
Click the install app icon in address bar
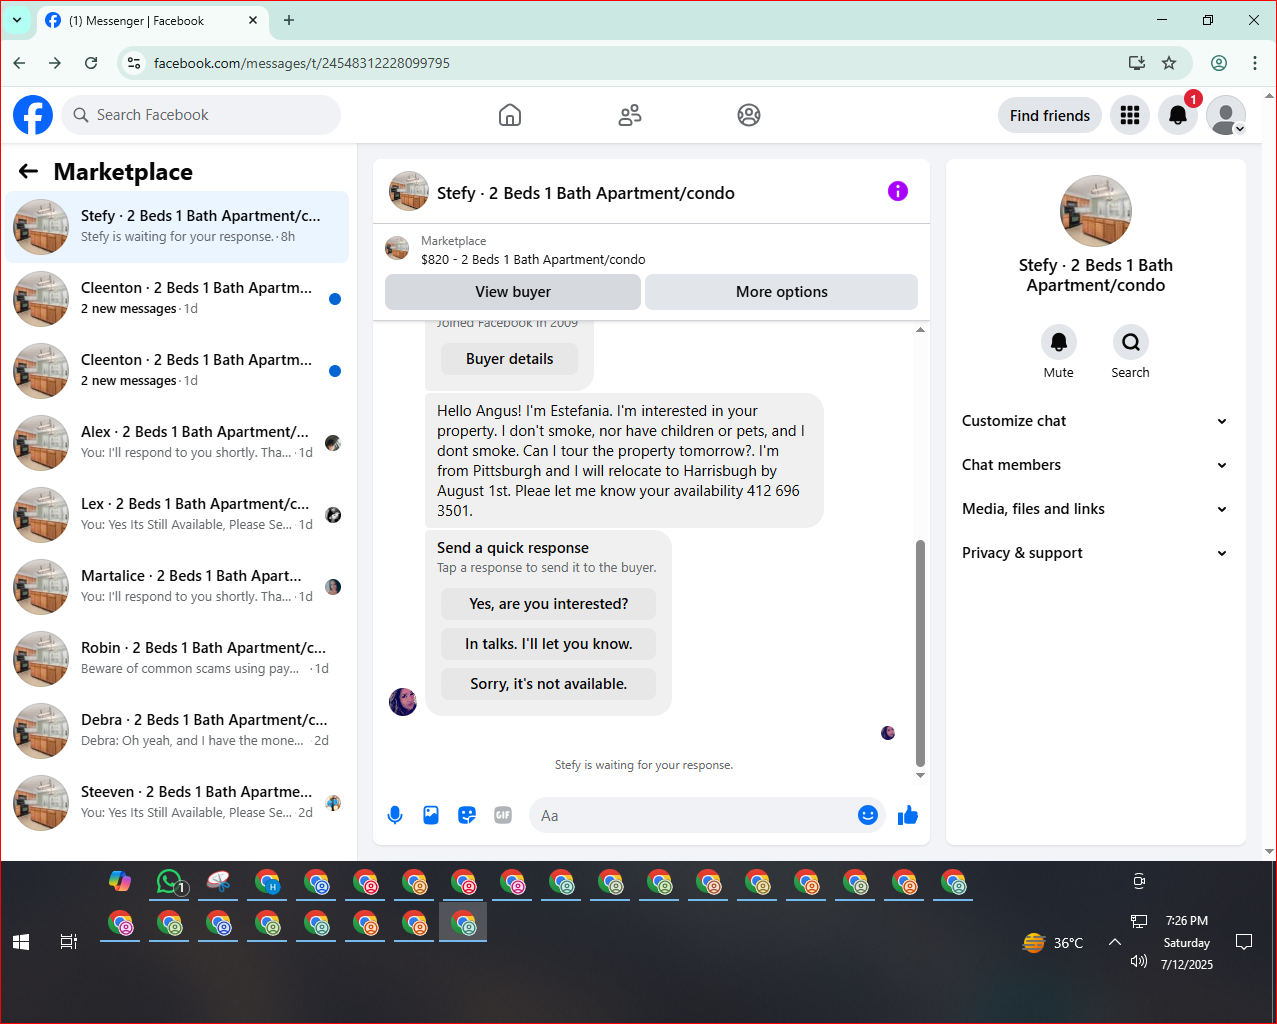click(x=1137, y=63)
